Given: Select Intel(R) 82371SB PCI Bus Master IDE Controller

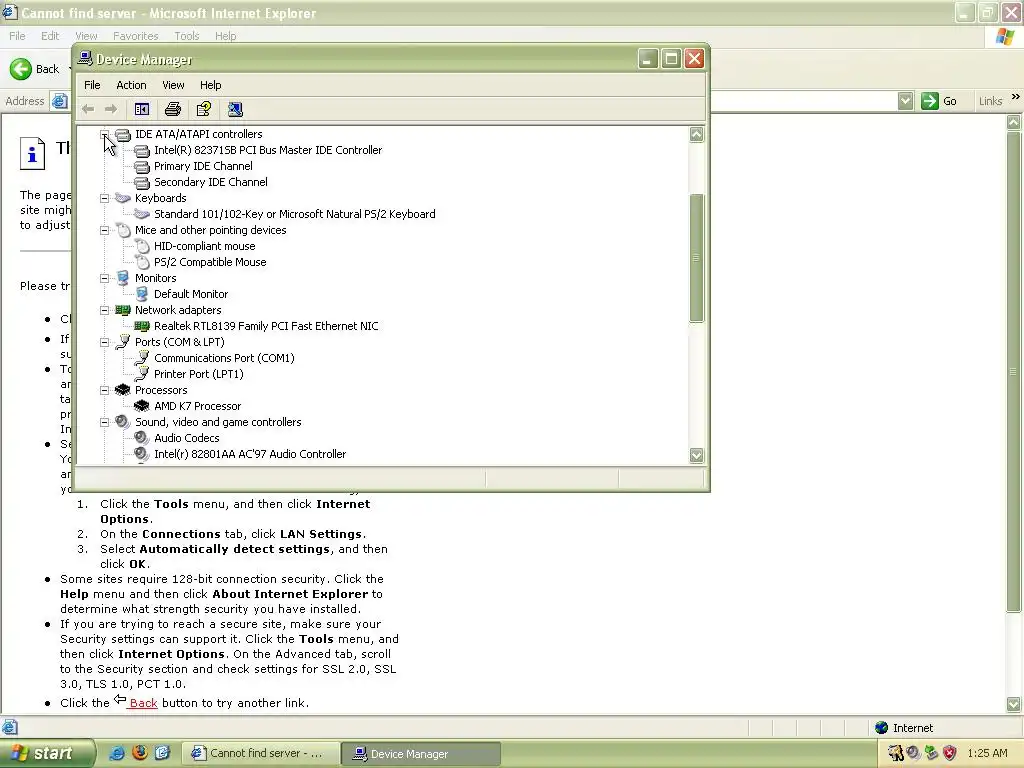Looking at the screenshot, I should tap(268, 150).
